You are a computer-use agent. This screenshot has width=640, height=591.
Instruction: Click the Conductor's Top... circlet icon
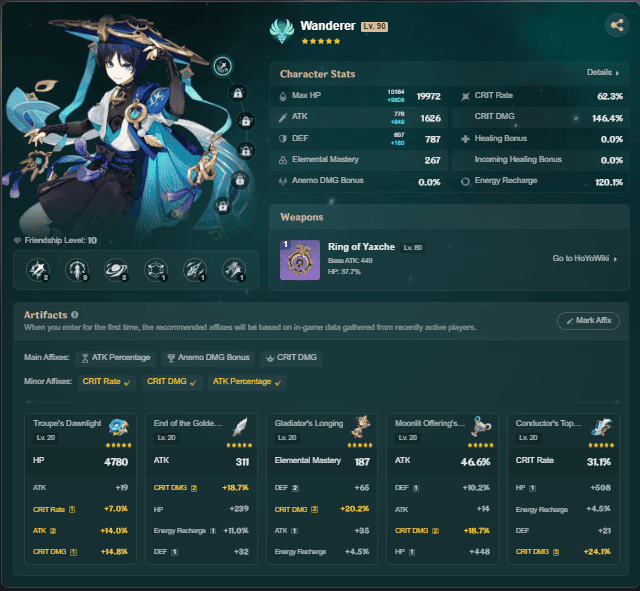click(602, 427)
